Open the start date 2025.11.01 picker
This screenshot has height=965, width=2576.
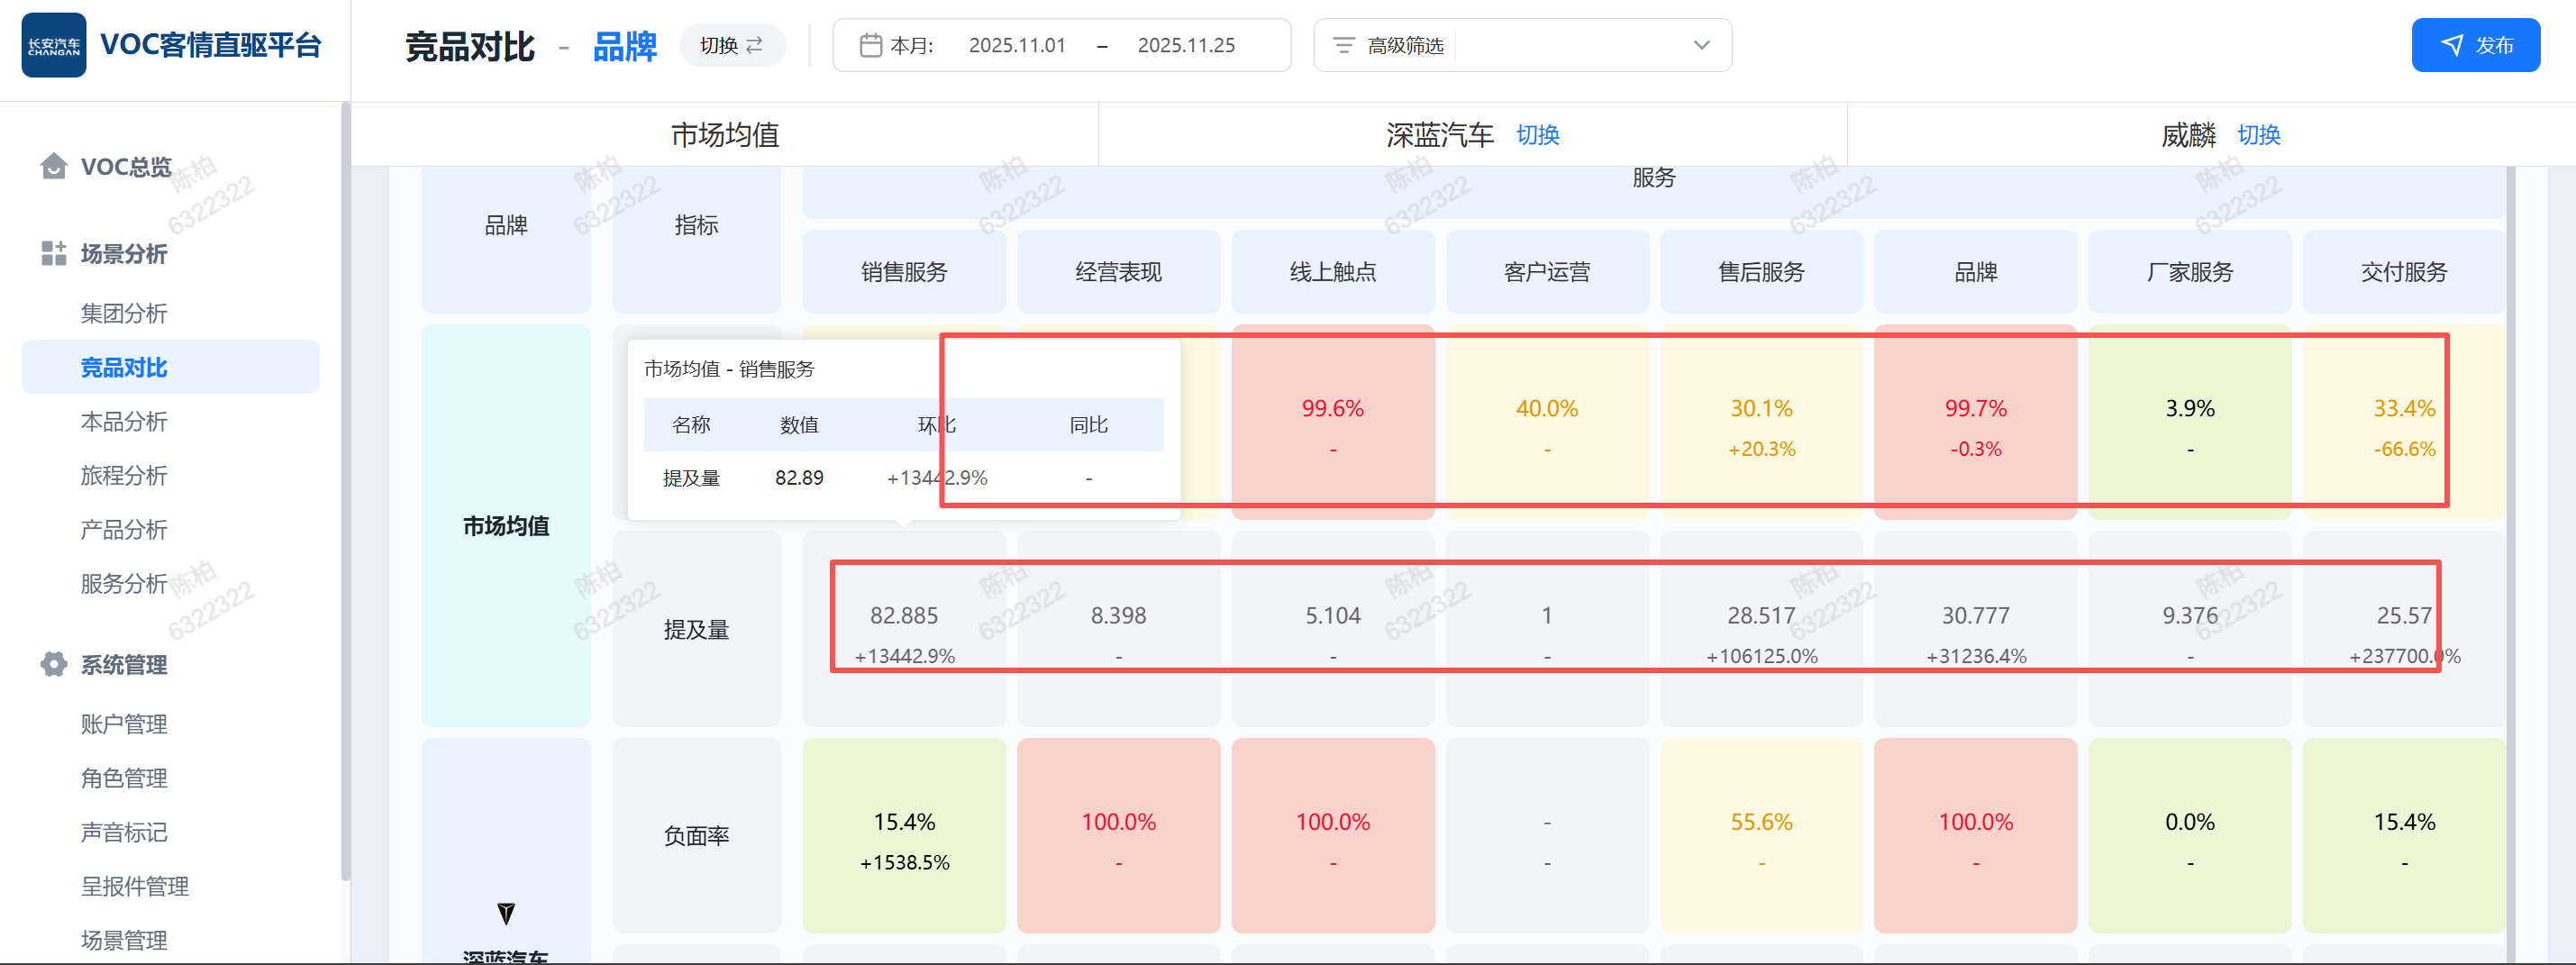[x=1017, y=45]
